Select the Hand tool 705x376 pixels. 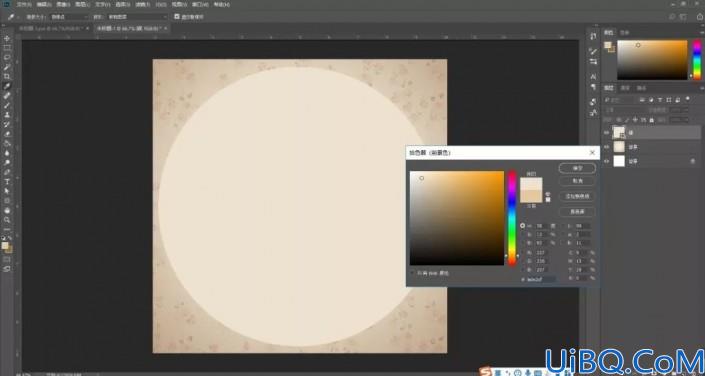pyautogui.click(x=7, y=210)
